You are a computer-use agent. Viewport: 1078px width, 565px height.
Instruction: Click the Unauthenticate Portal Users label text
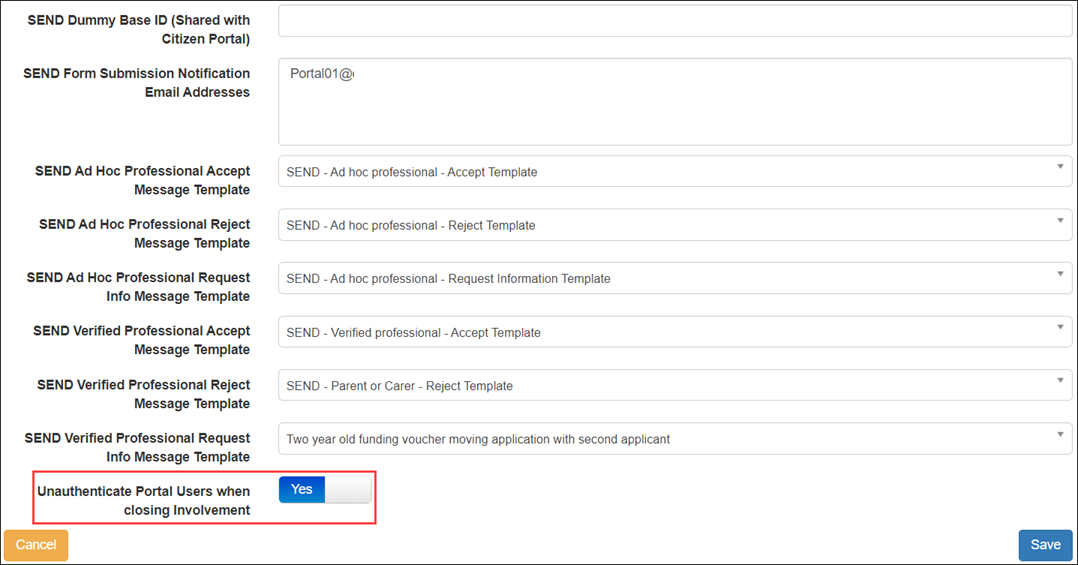[x=143, y=500]
